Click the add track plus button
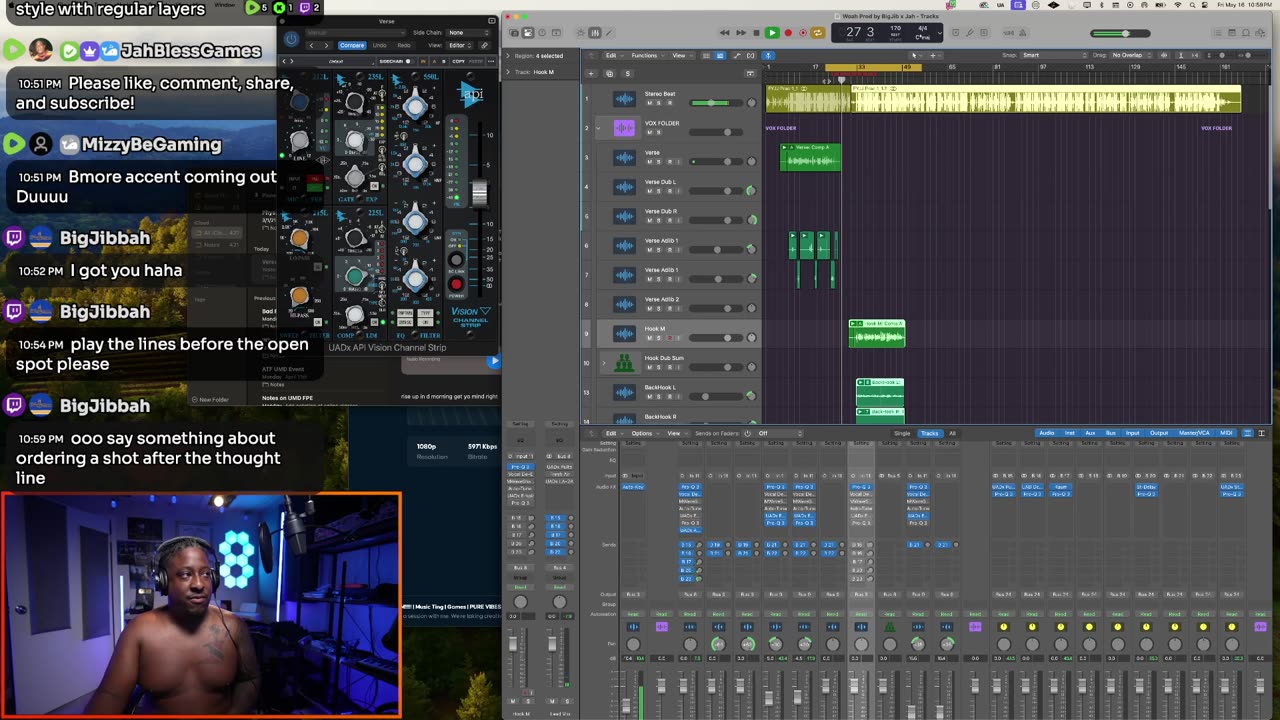This screenshot has width=1280, height=720. (x=591, y=73)
